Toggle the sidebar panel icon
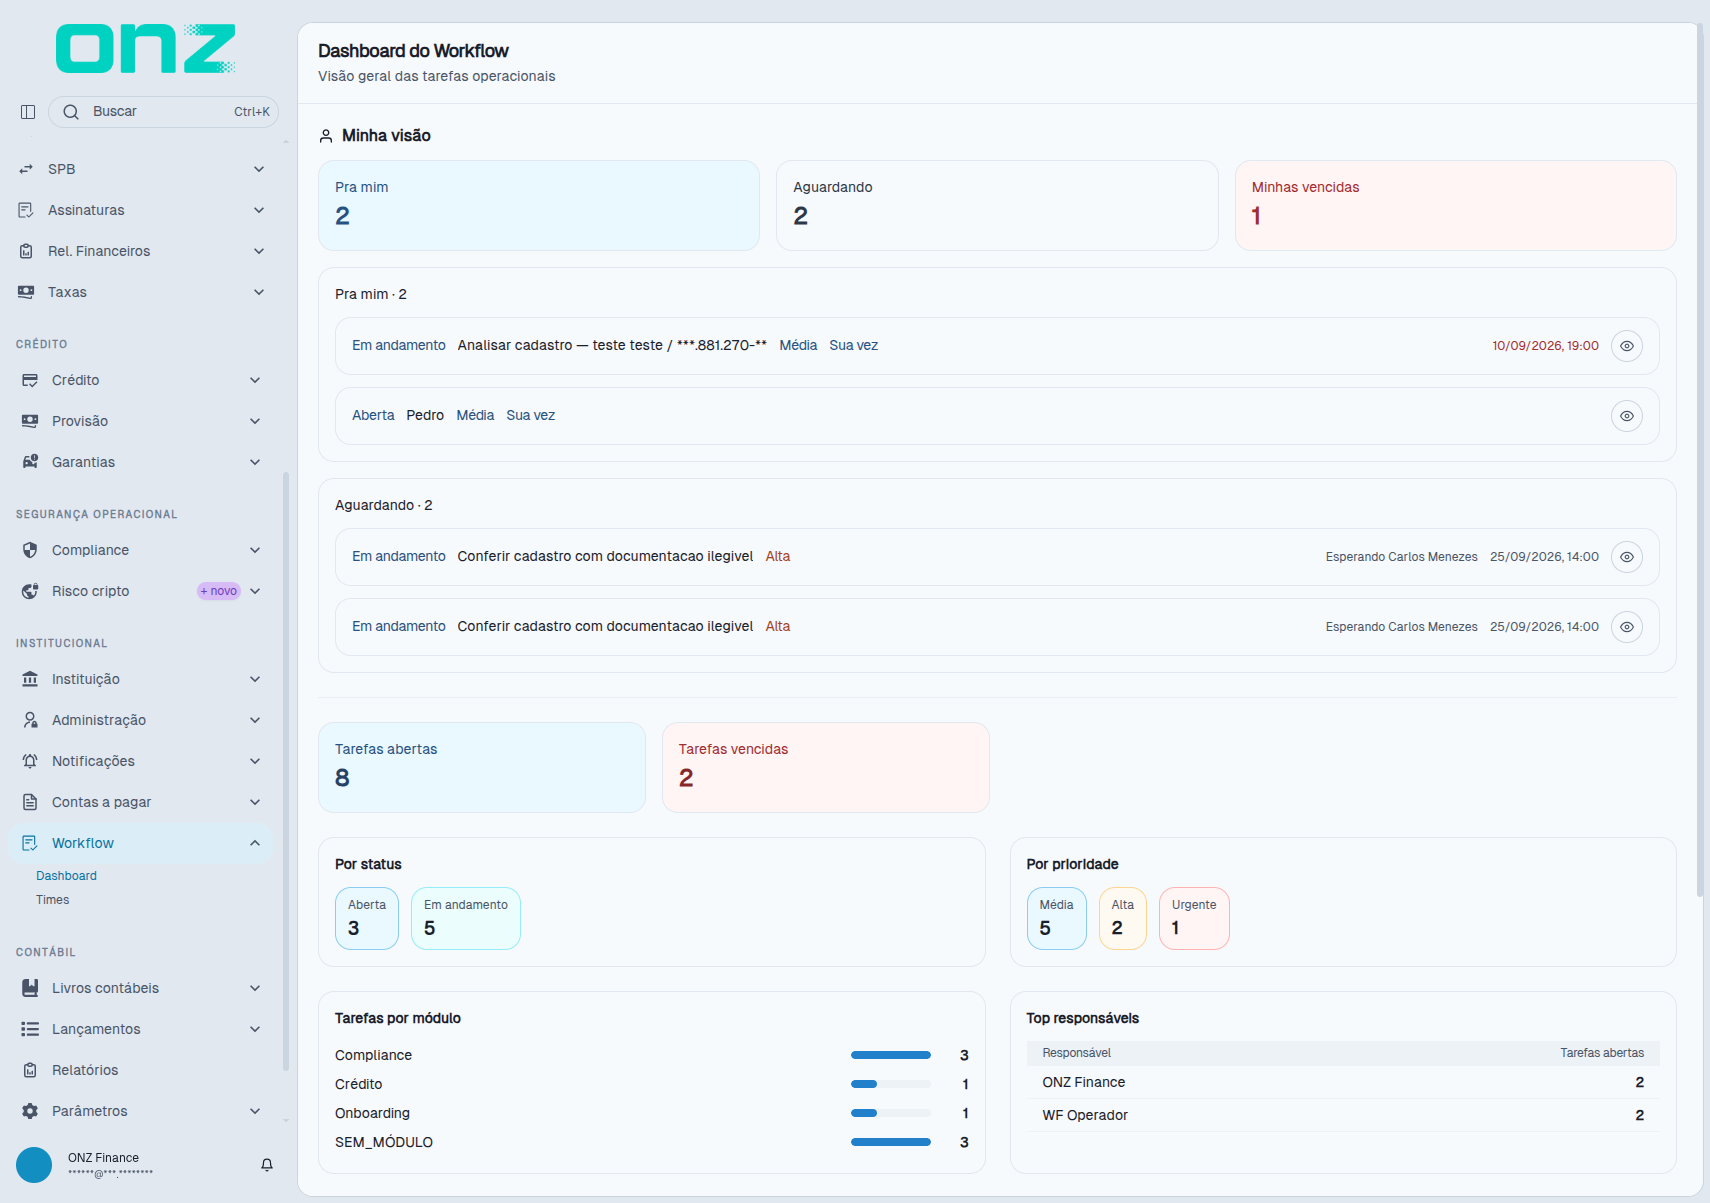1710x1203 pixels. (28, 112)
